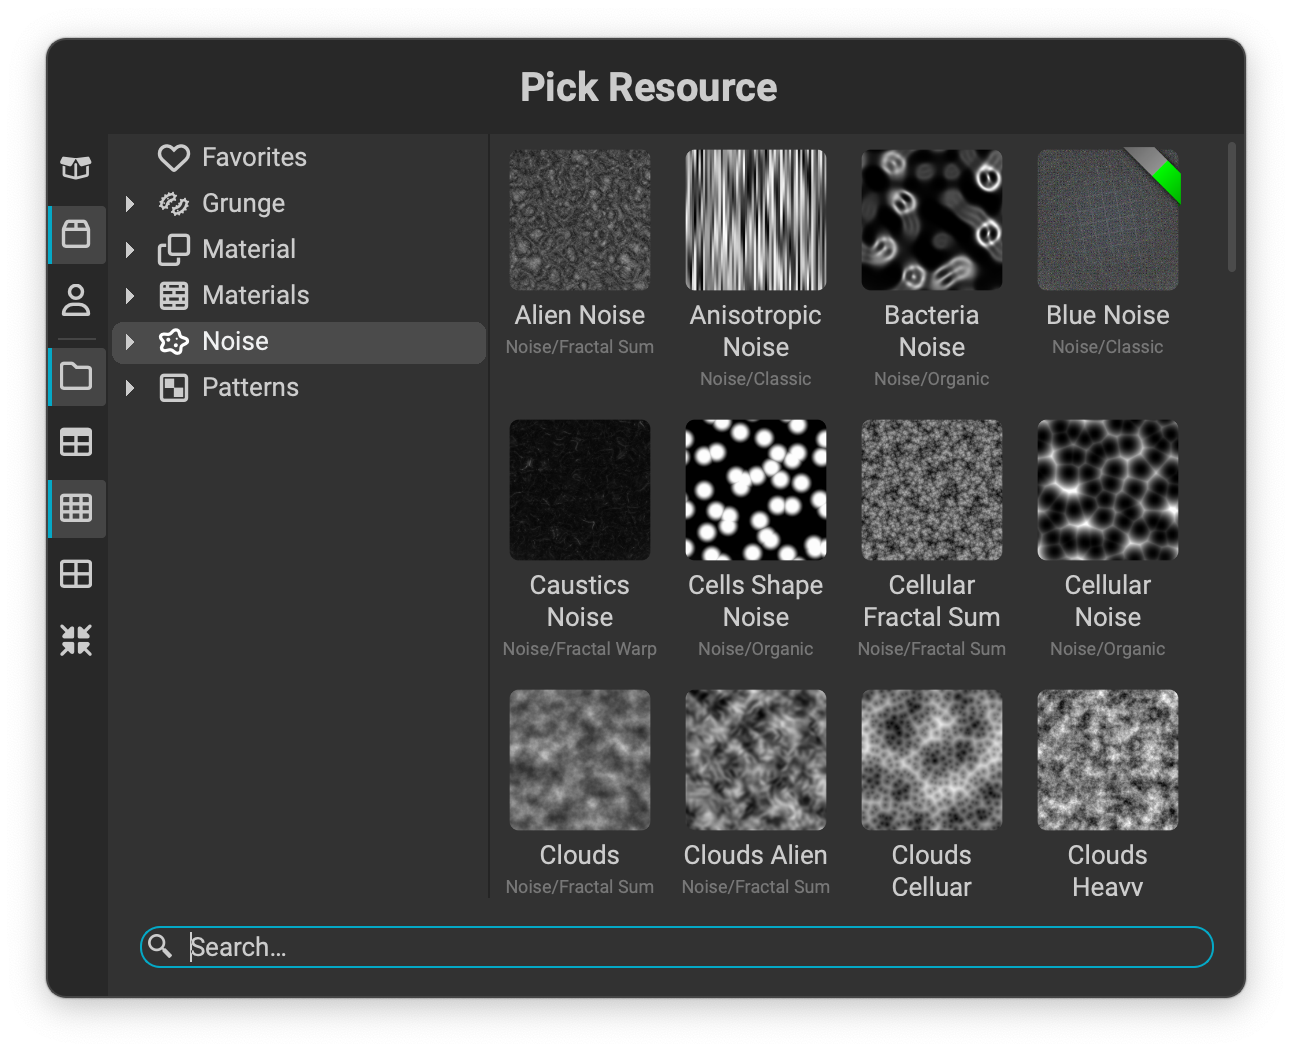Click the 'Blue Noise' title text
Image resolution: width=1292 pixels, height=1052 pixels.
tap(1108, 315)
